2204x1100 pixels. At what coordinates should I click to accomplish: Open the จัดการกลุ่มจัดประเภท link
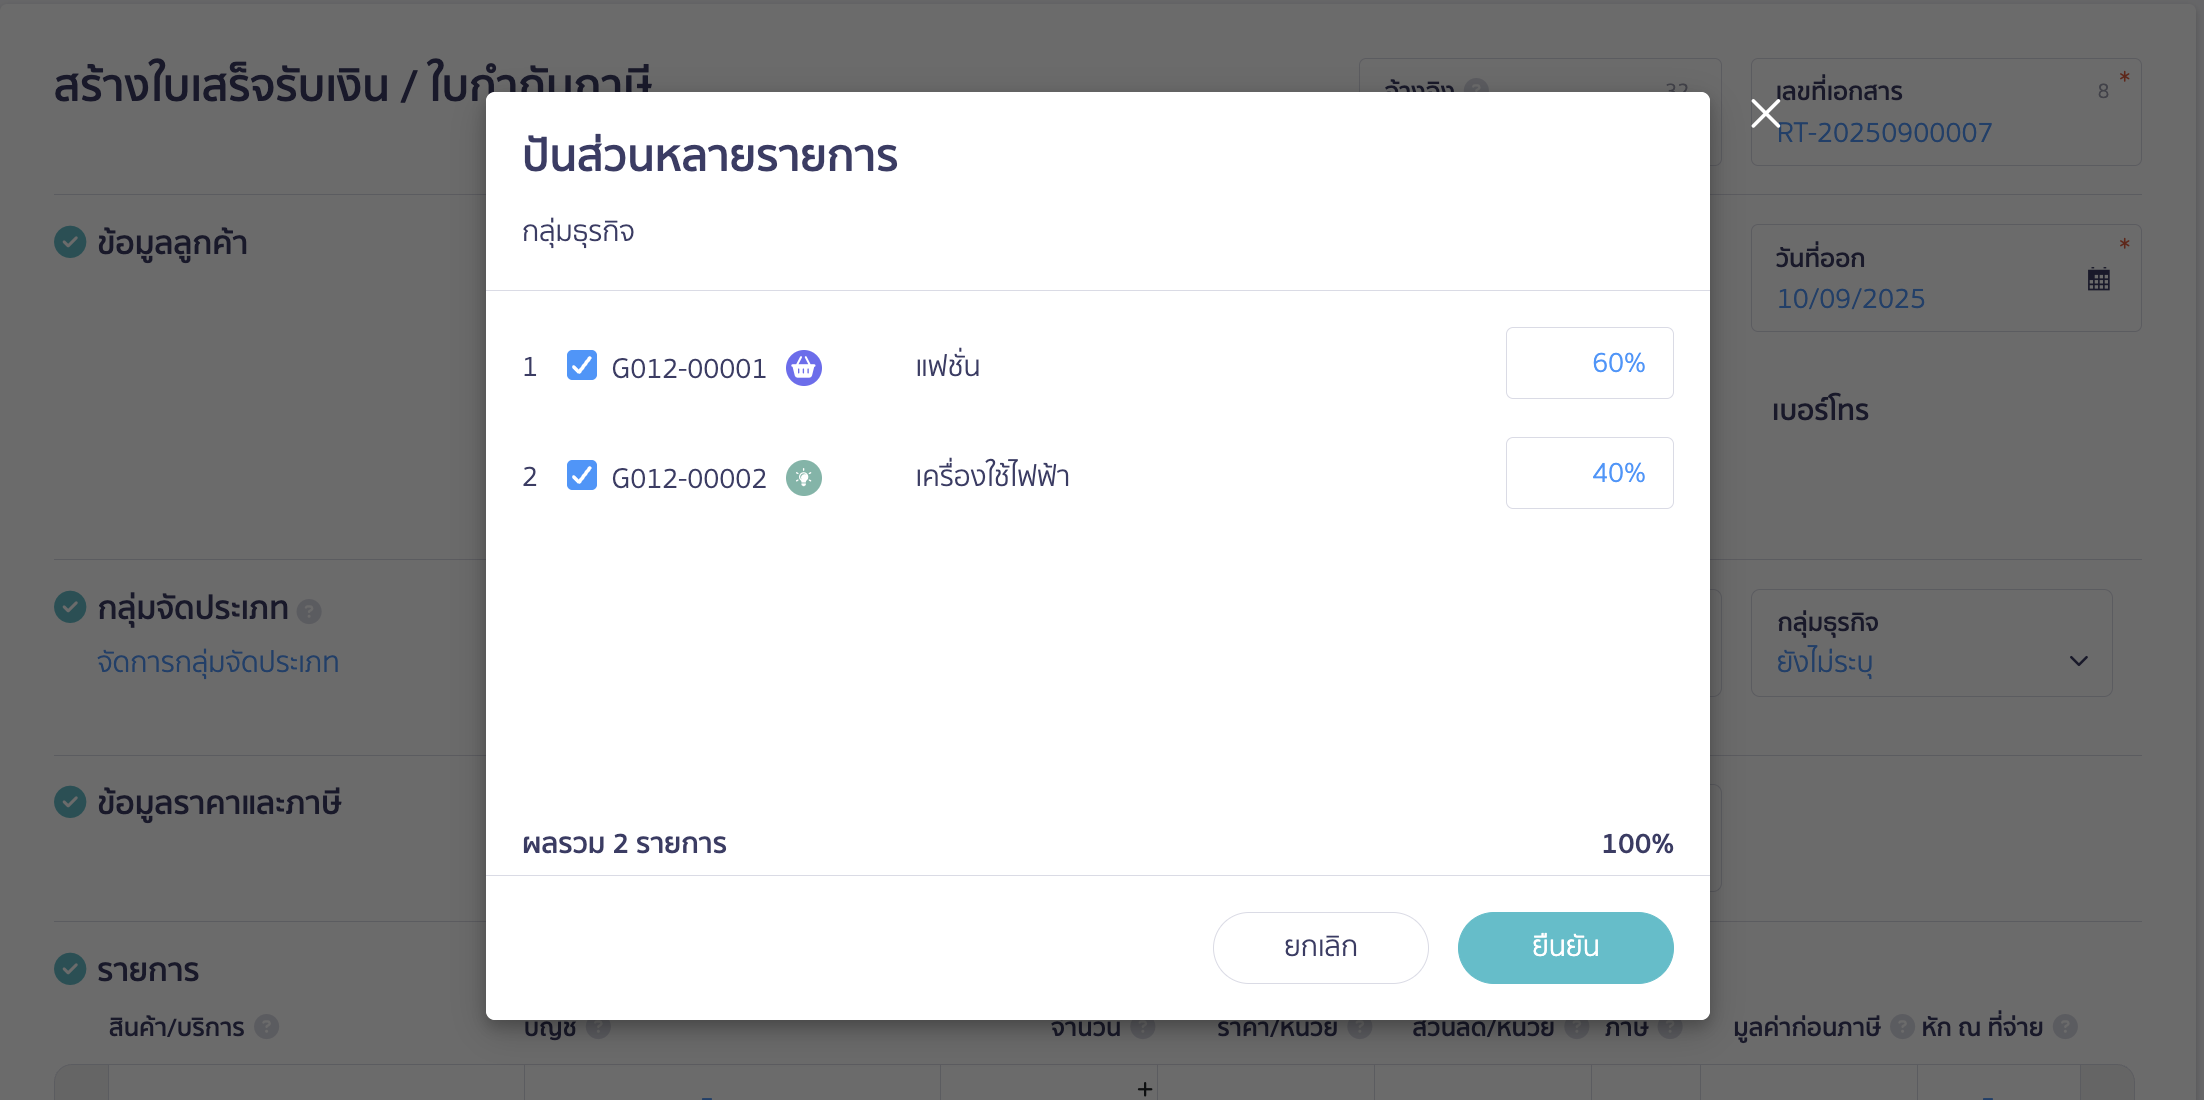218,662
